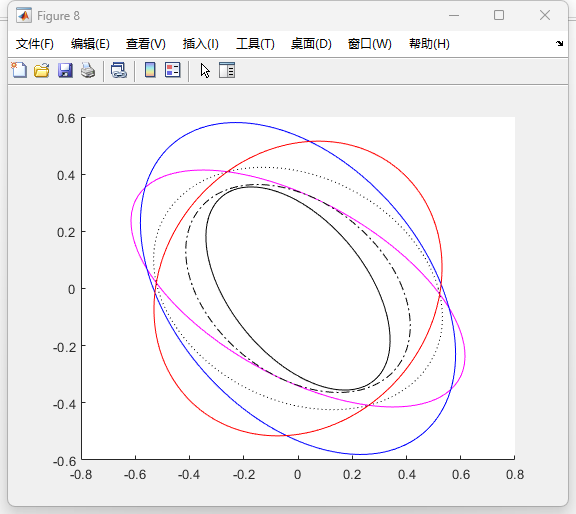Screen dimensions: 576x514
Task: Open the 桌面(D) menu
Action: (x=311, y=44)
